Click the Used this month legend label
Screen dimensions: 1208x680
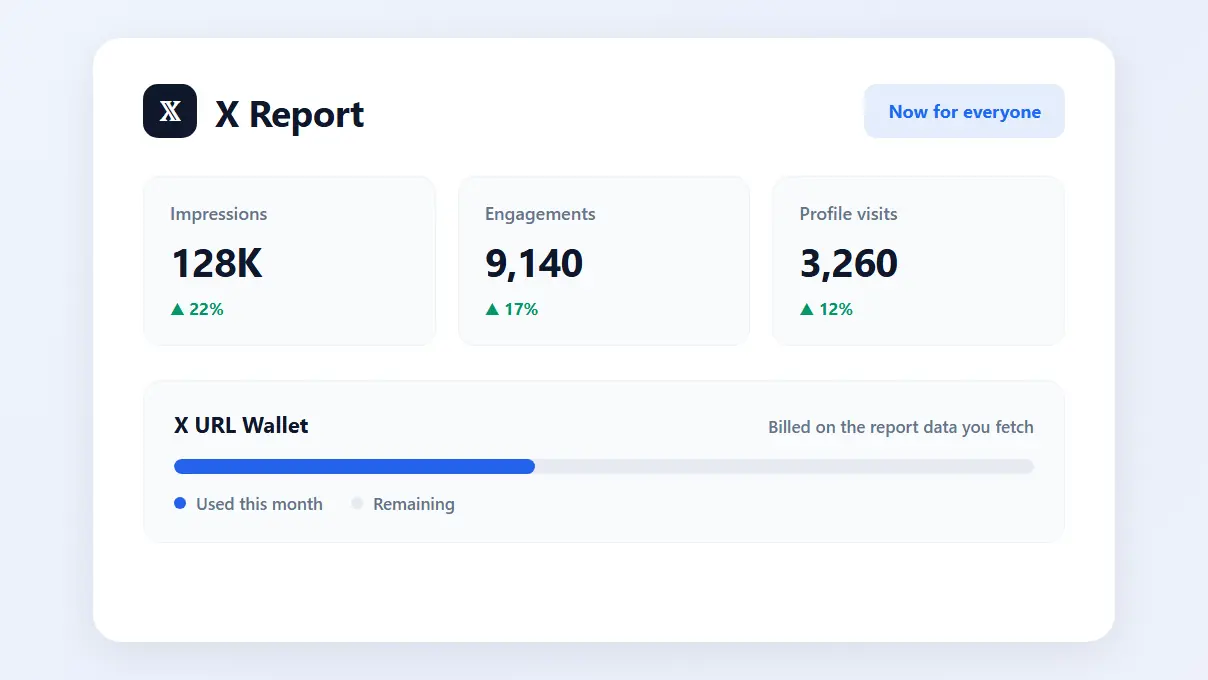(x=259, y=504)
